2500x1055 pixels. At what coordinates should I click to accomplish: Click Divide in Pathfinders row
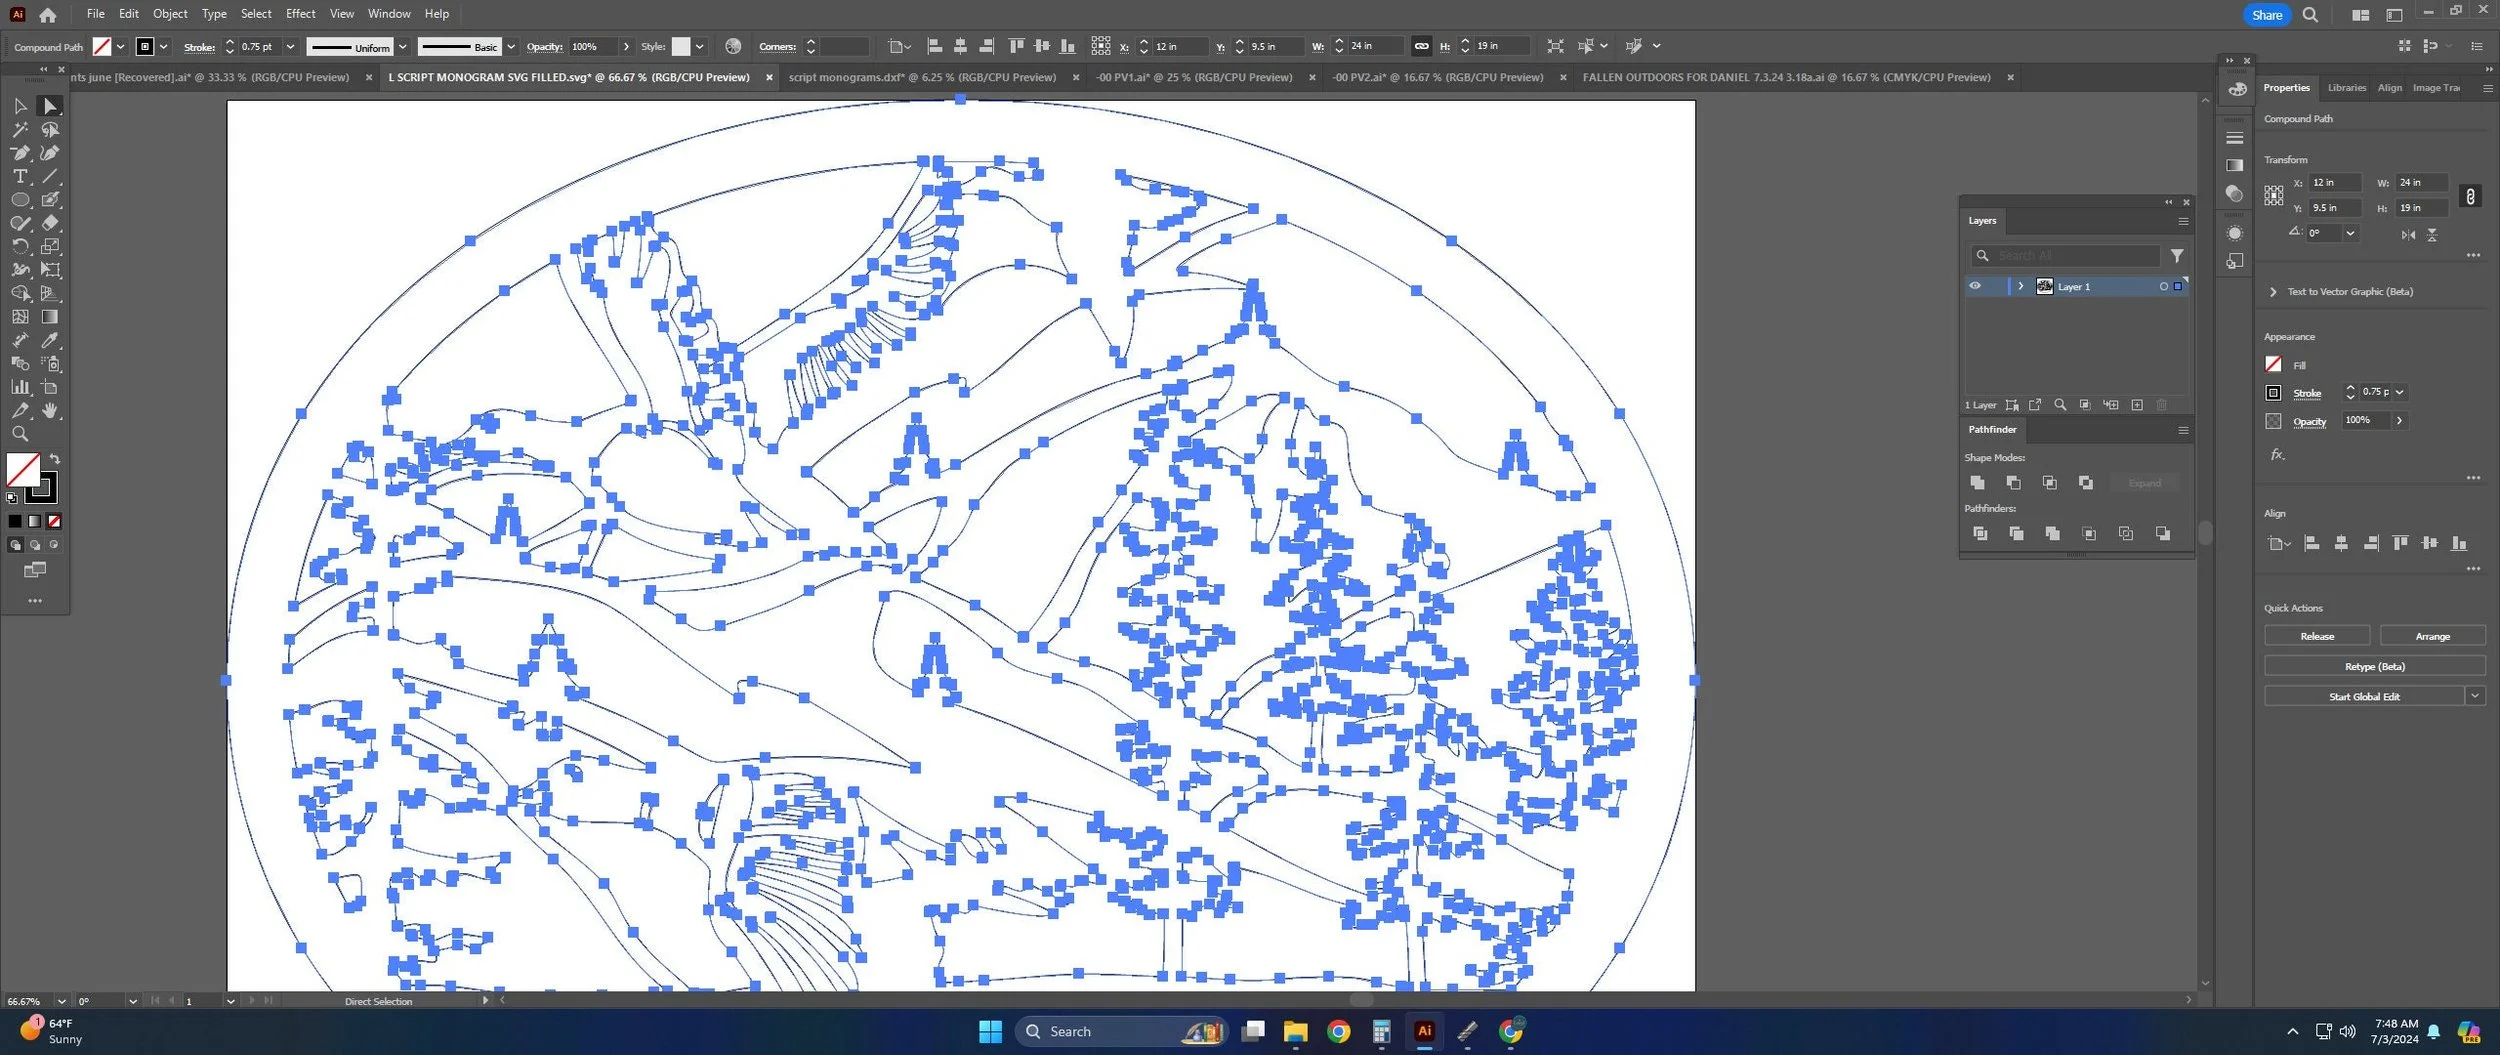click(x=1980, y=534)
